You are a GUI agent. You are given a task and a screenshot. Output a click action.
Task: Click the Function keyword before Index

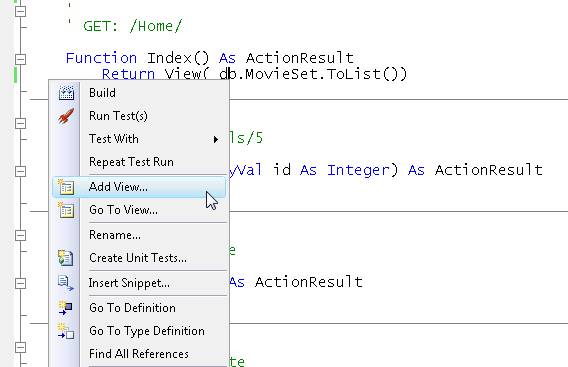tap(101, 58)
